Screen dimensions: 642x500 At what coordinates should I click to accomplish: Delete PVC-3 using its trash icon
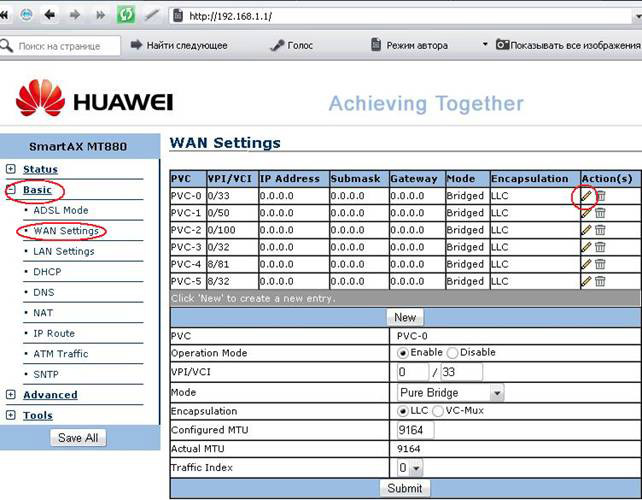(x=600, y=247)
